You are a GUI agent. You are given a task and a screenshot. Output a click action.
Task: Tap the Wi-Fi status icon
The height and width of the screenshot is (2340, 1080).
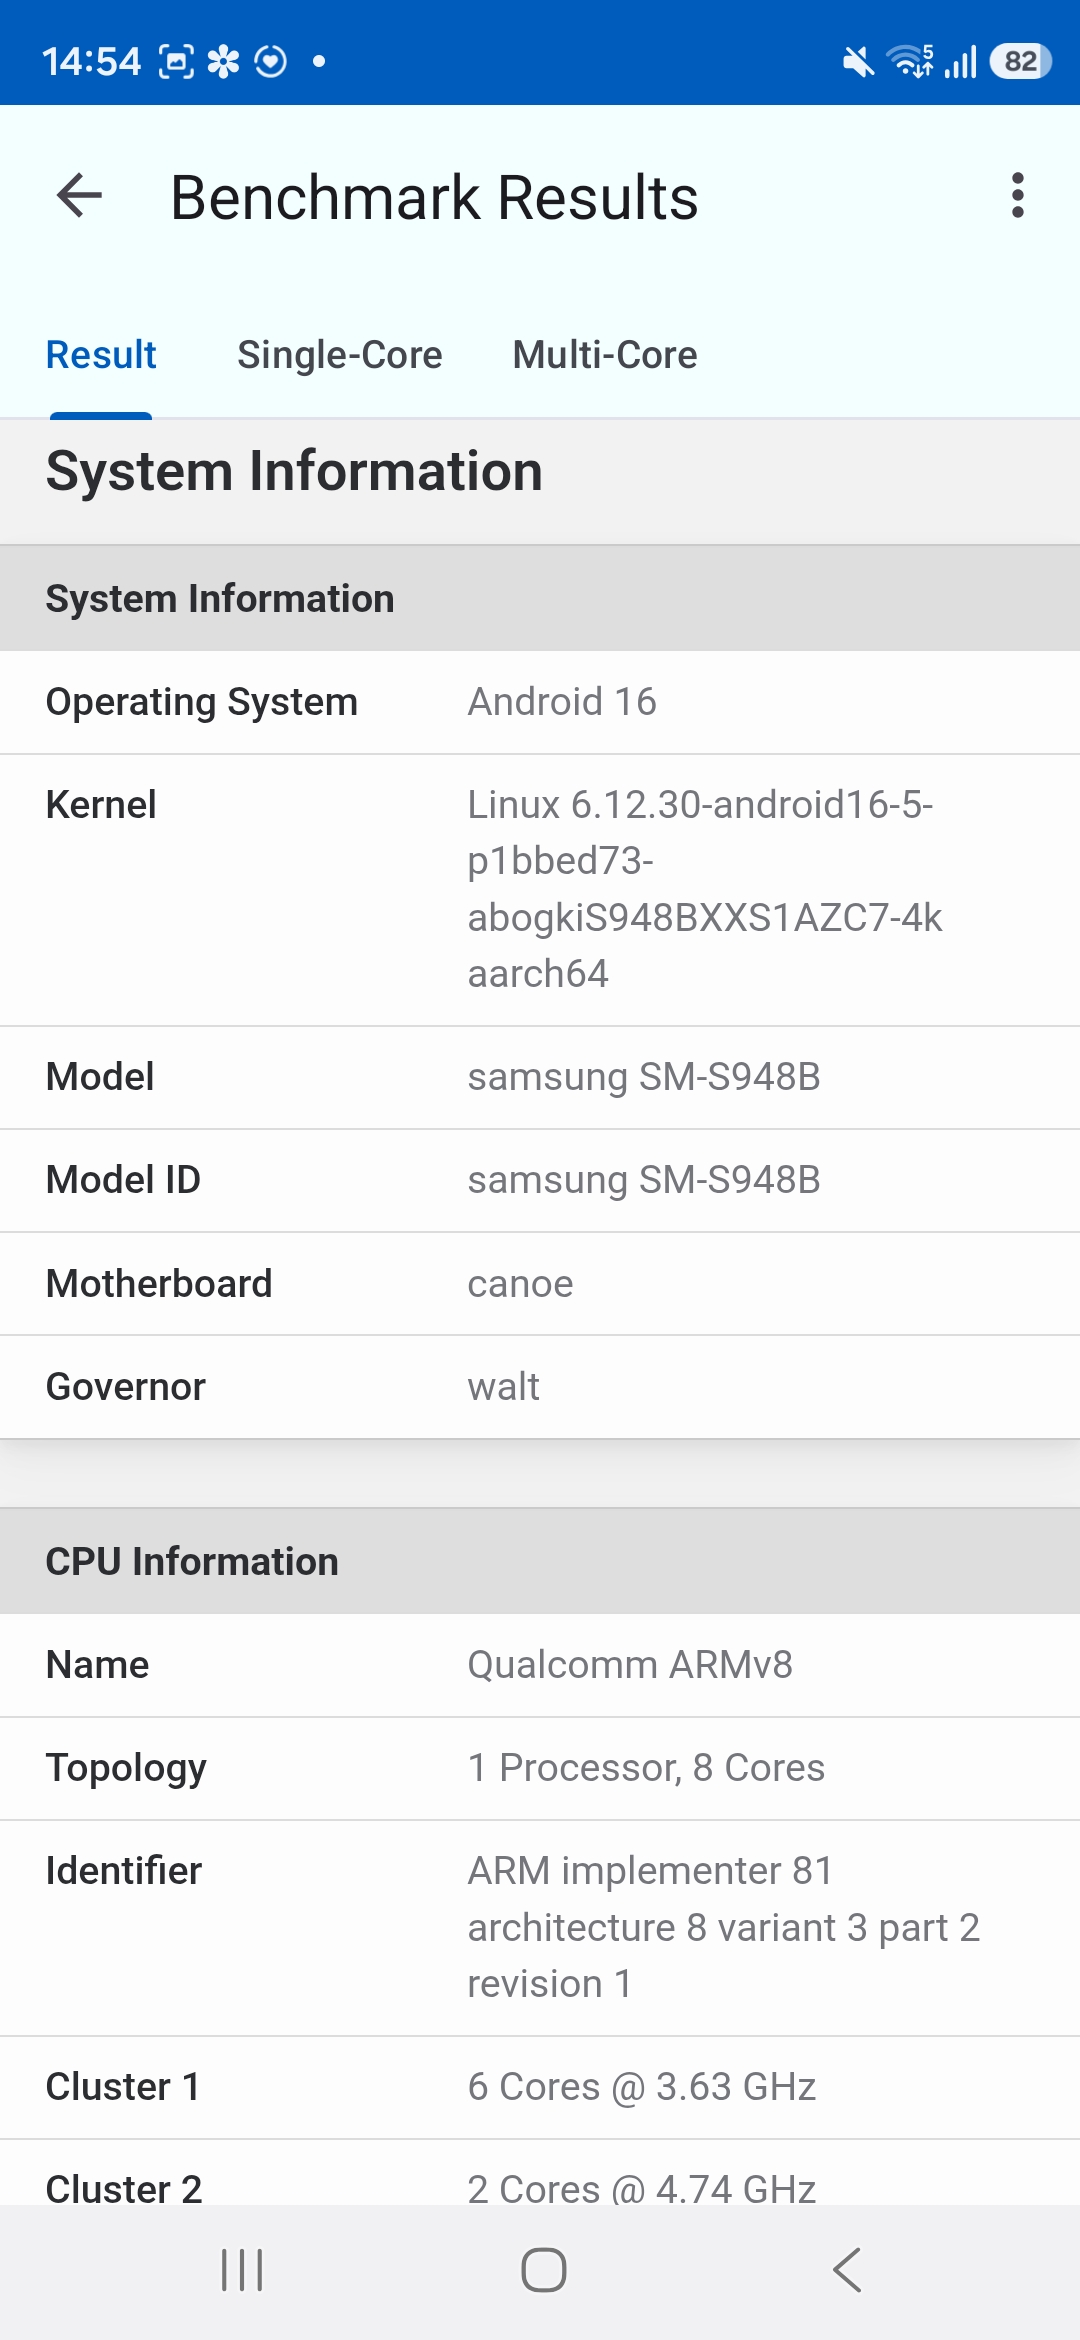(x=912, y=62)
